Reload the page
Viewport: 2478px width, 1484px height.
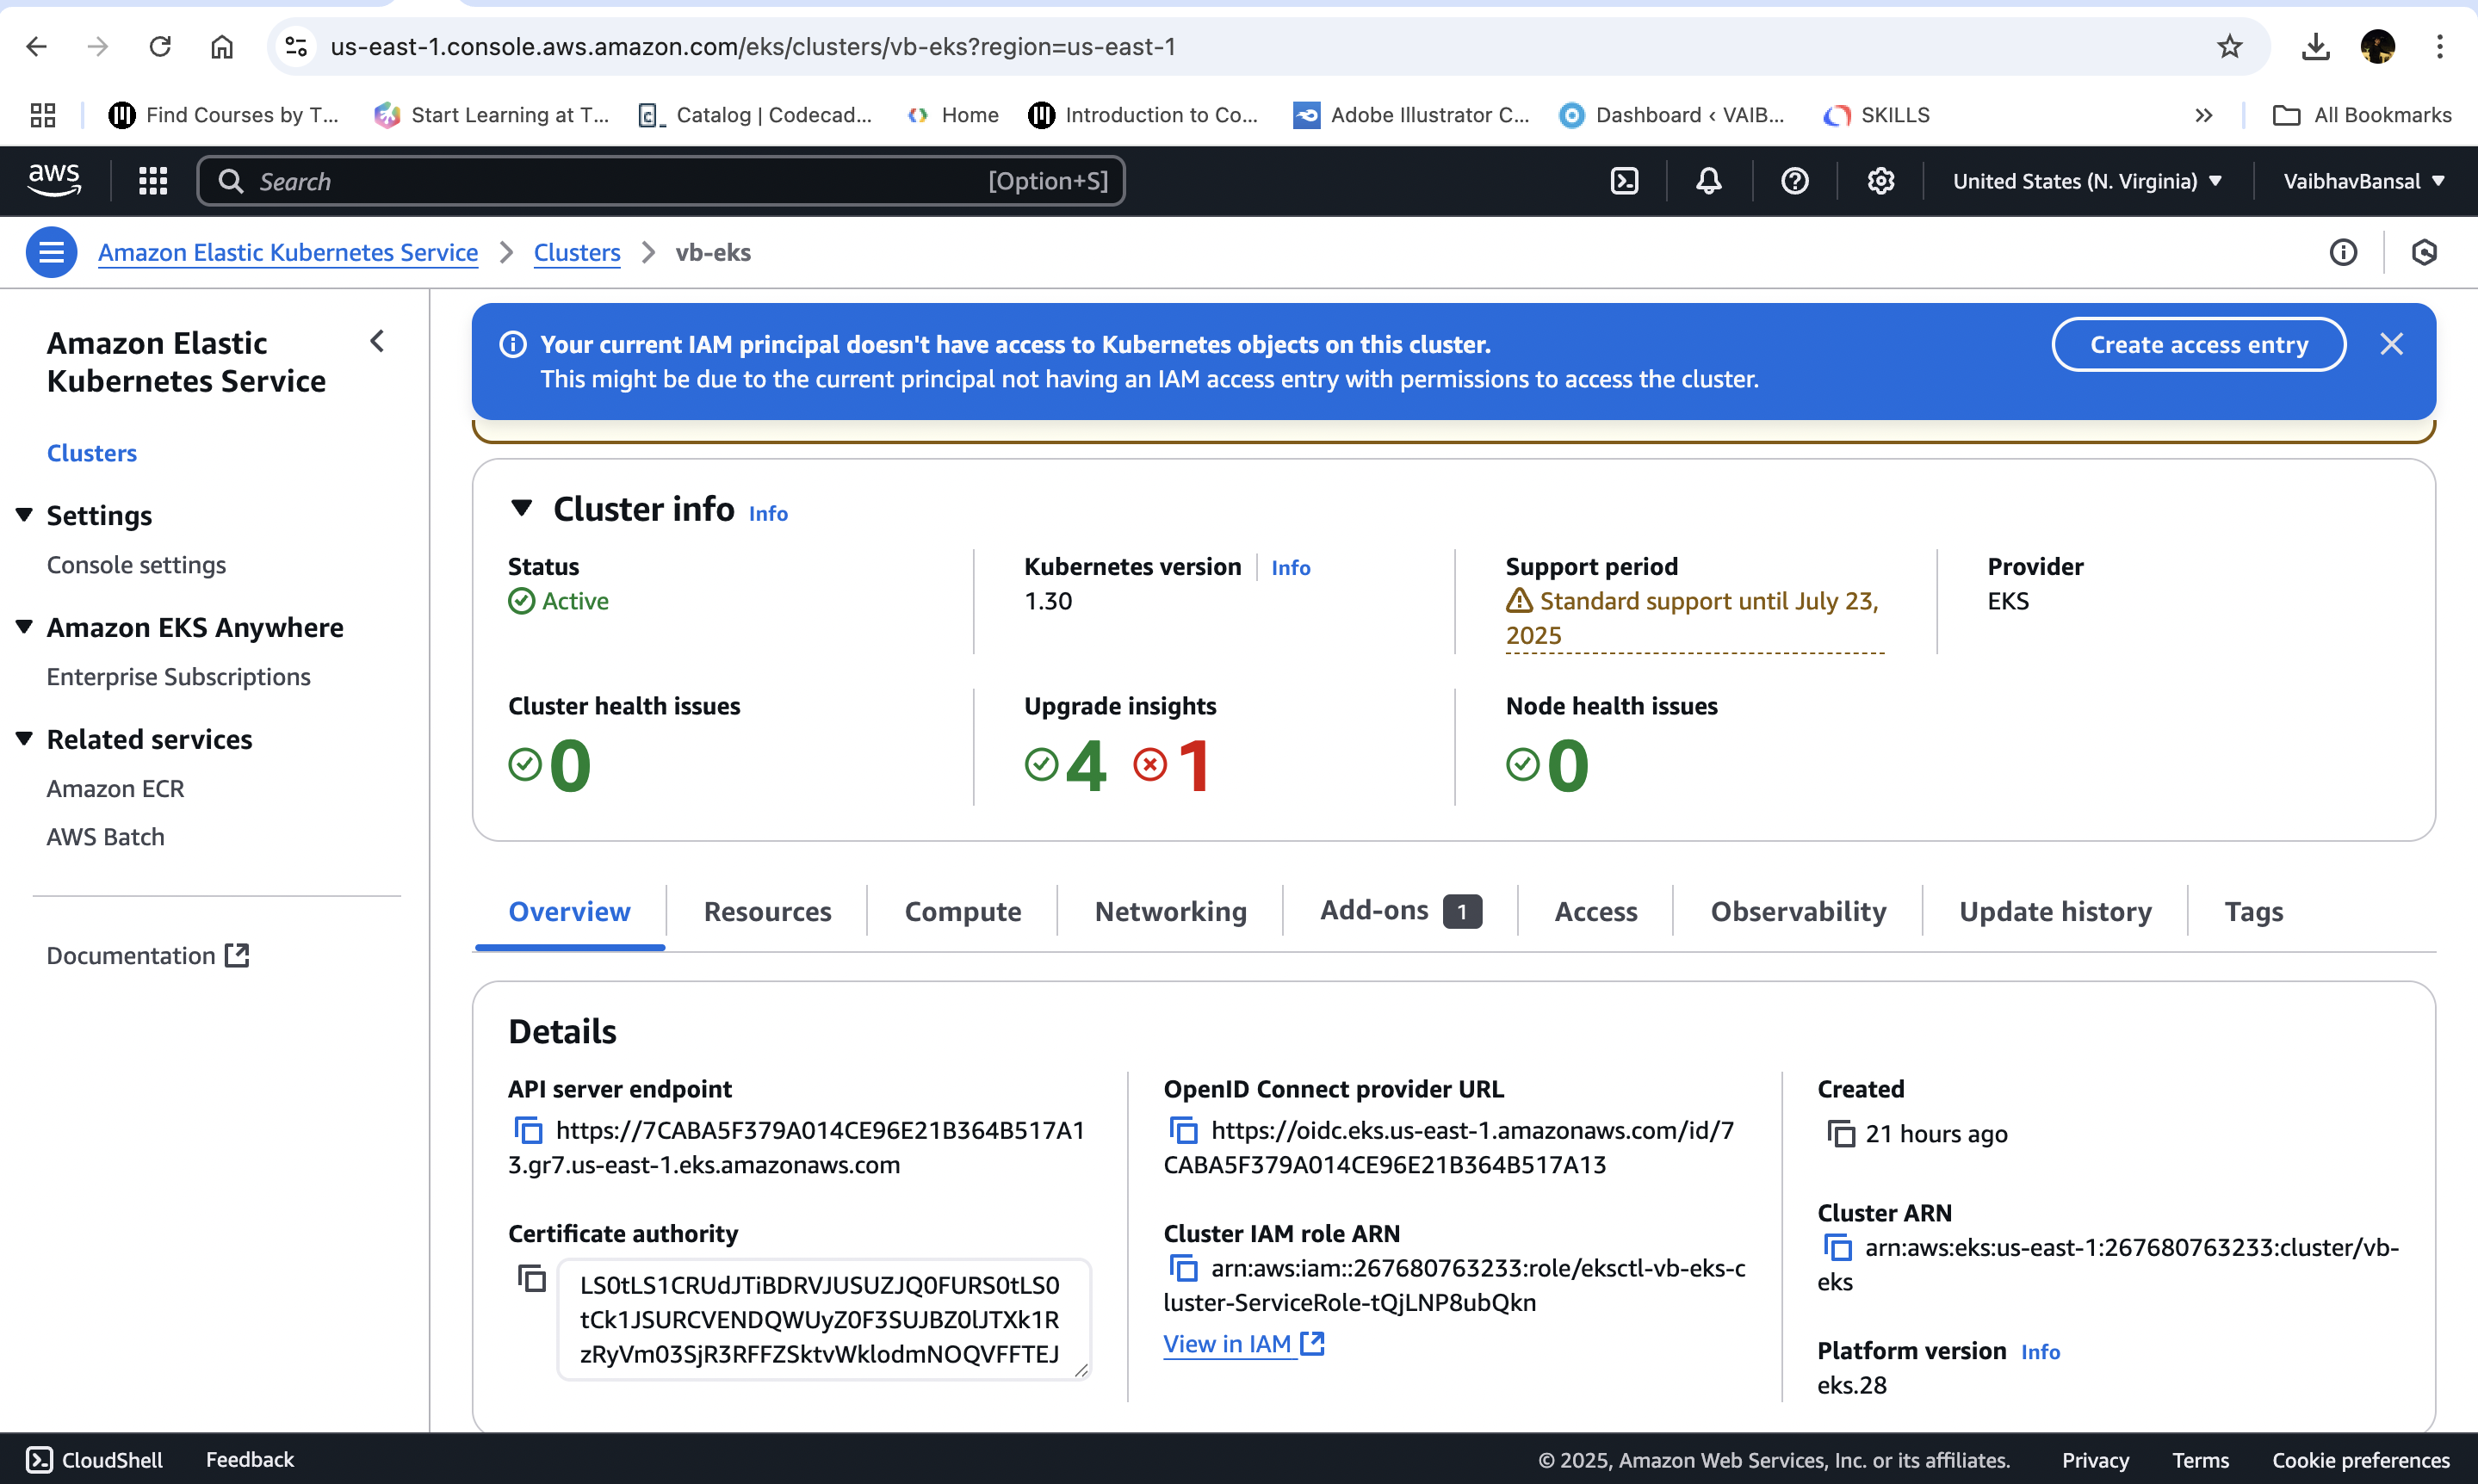[x=160, y=46]
